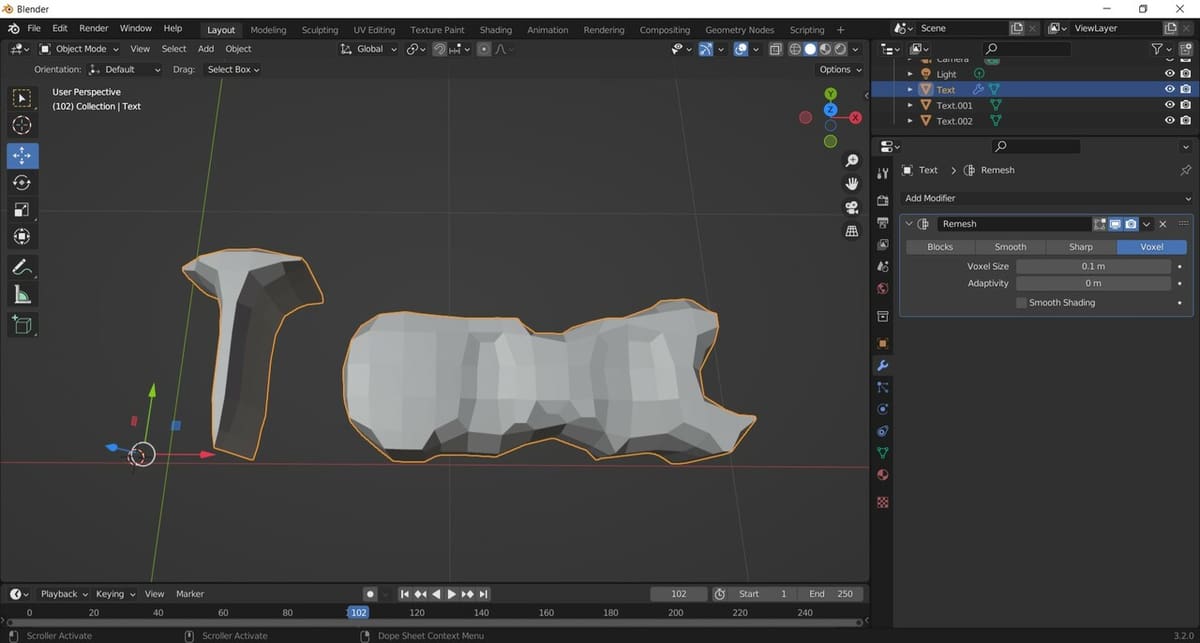Open the Render menu

(93, 28)
